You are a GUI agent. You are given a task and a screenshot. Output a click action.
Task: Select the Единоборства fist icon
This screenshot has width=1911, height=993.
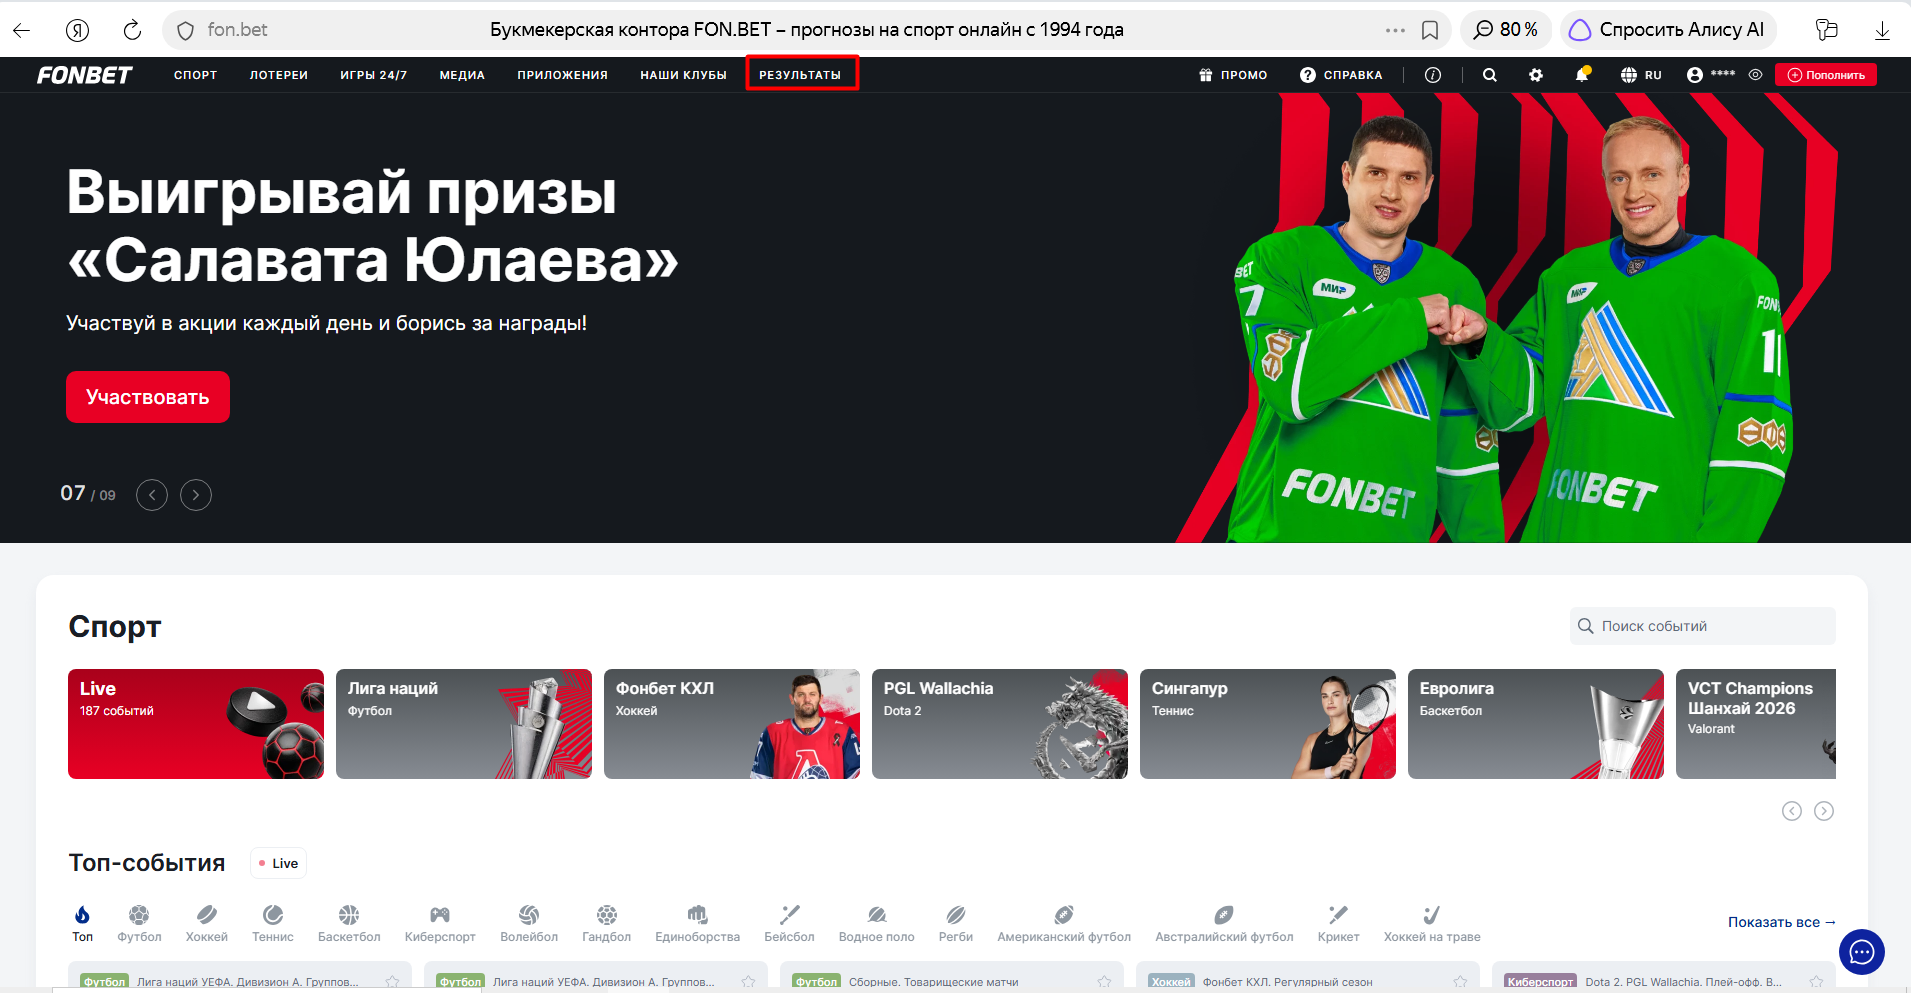[698, 923]
